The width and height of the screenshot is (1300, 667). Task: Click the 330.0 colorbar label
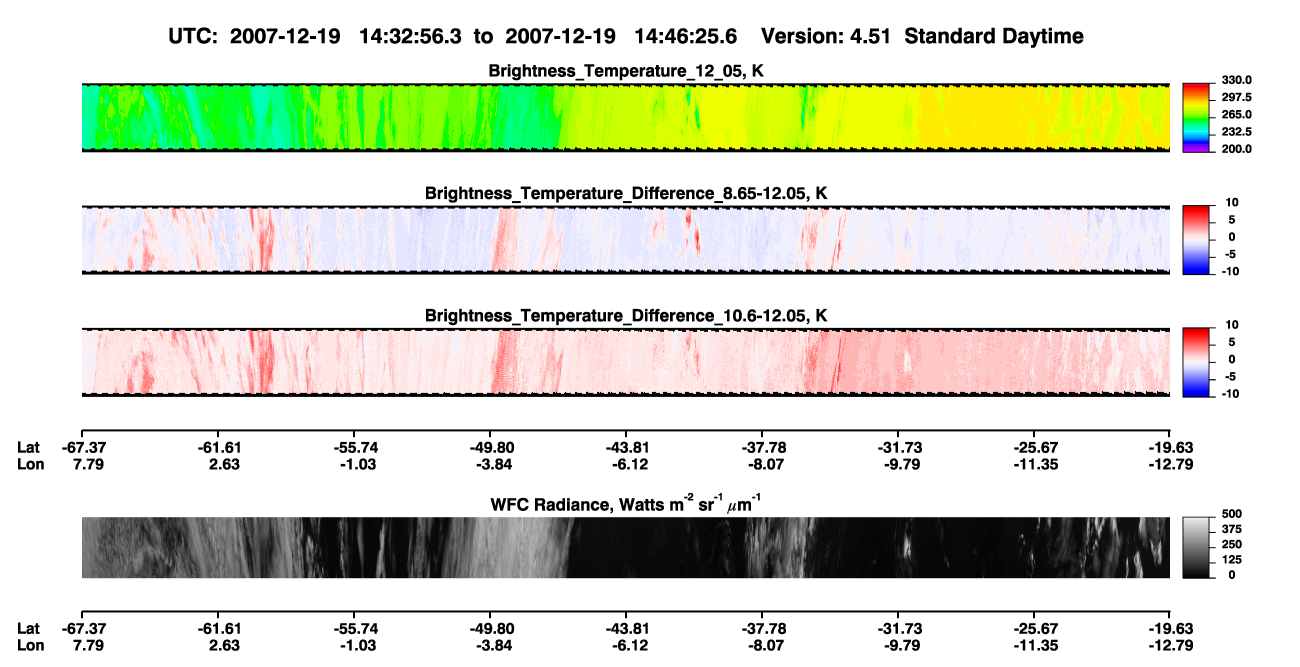(1237, 80)
